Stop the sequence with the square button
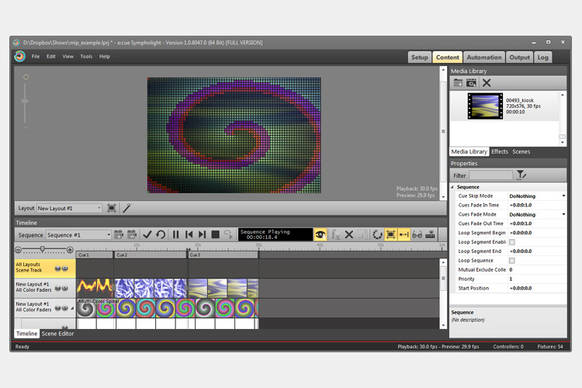The height and width of the screenshot is (388, 582). [x=215, y=235]
